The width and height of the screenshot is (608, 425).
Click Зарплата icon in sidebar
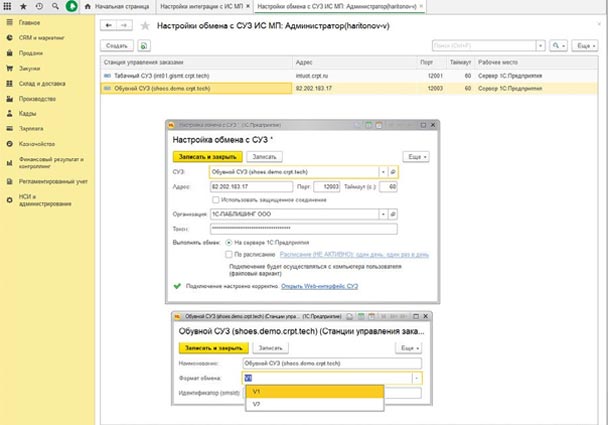pyautogui.click(x=10, y=128)
